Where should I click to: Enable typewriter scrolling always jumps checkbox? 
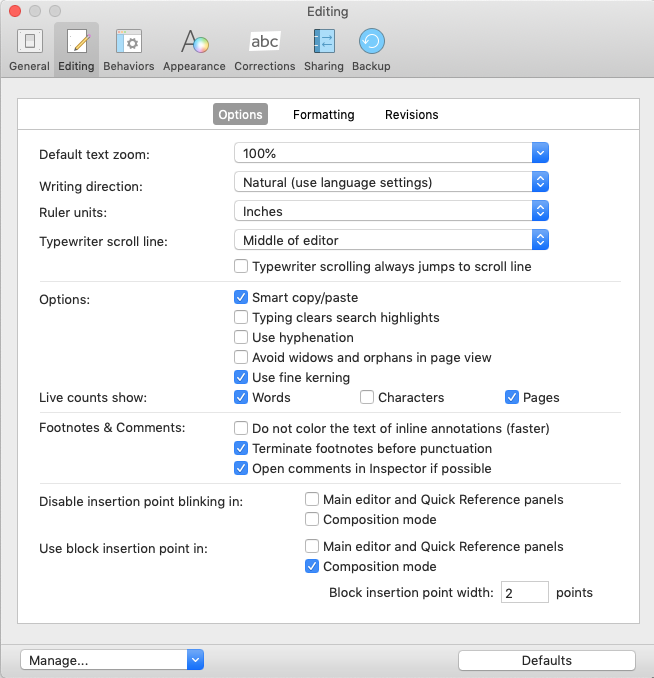pos(241,266)
